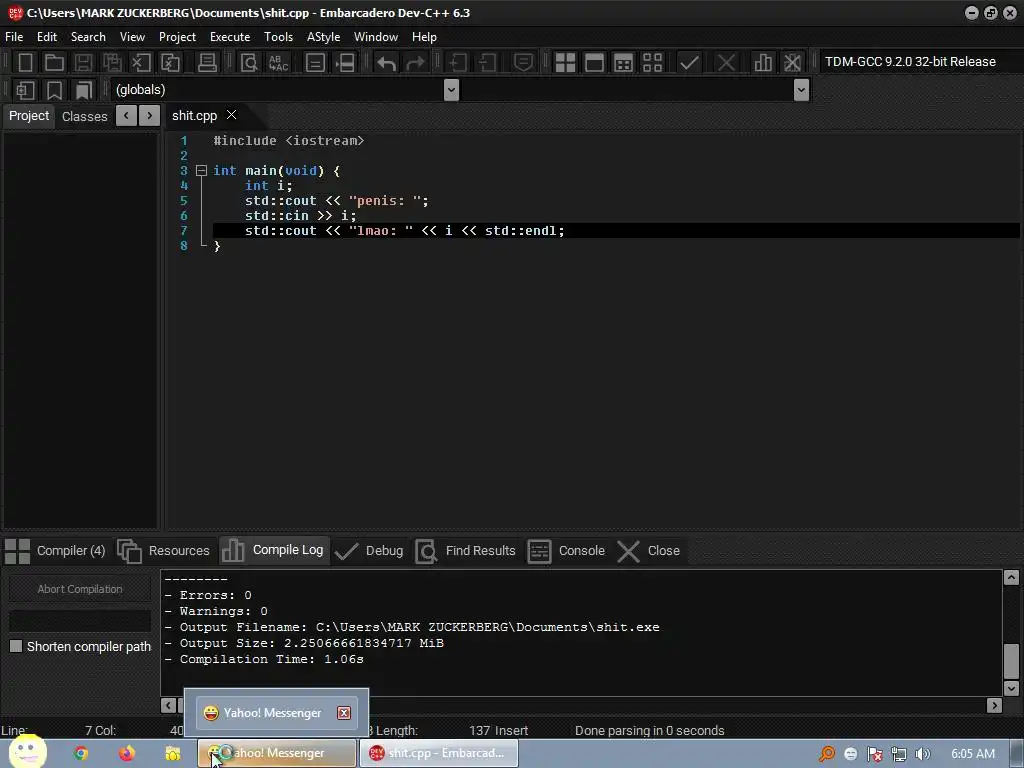Close the Yahoo! Messenger taskbar preview popup
Viewport: 1024px width, 768px height.
click(344, 713)
